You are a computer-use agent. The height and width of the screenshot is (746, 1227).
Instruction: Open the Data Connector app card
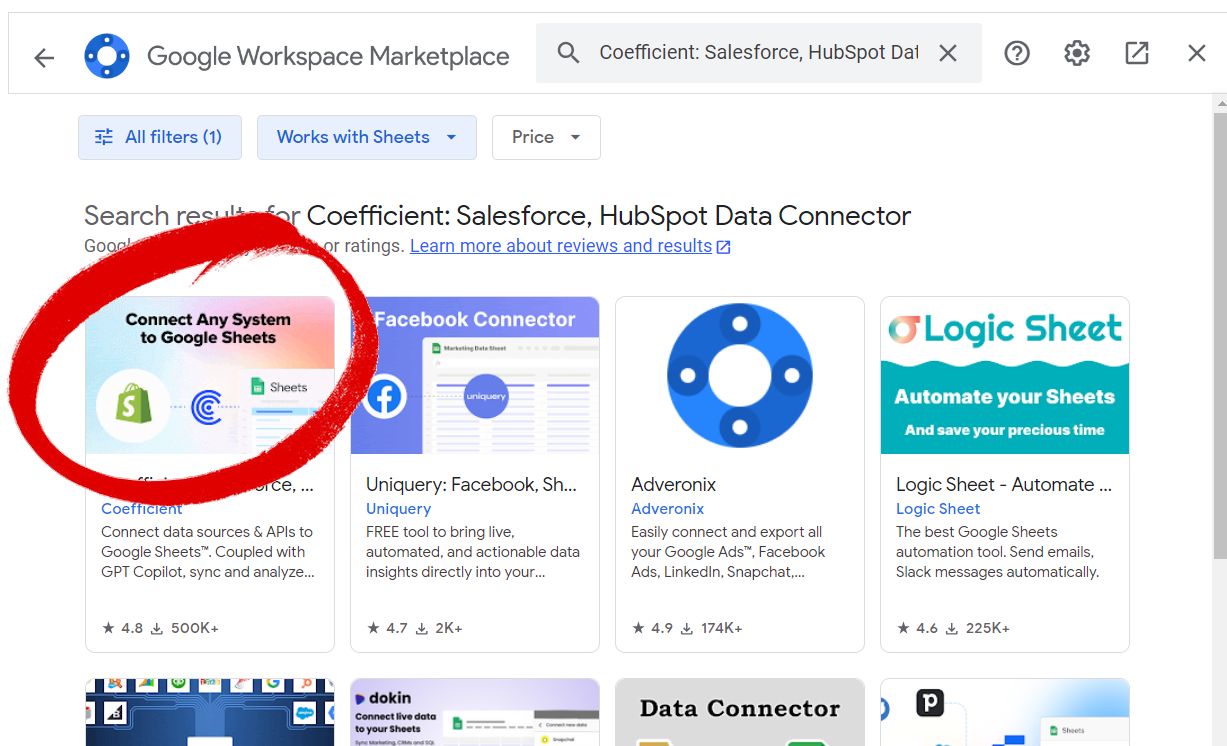pyautogui.click(x=740, y=712)
